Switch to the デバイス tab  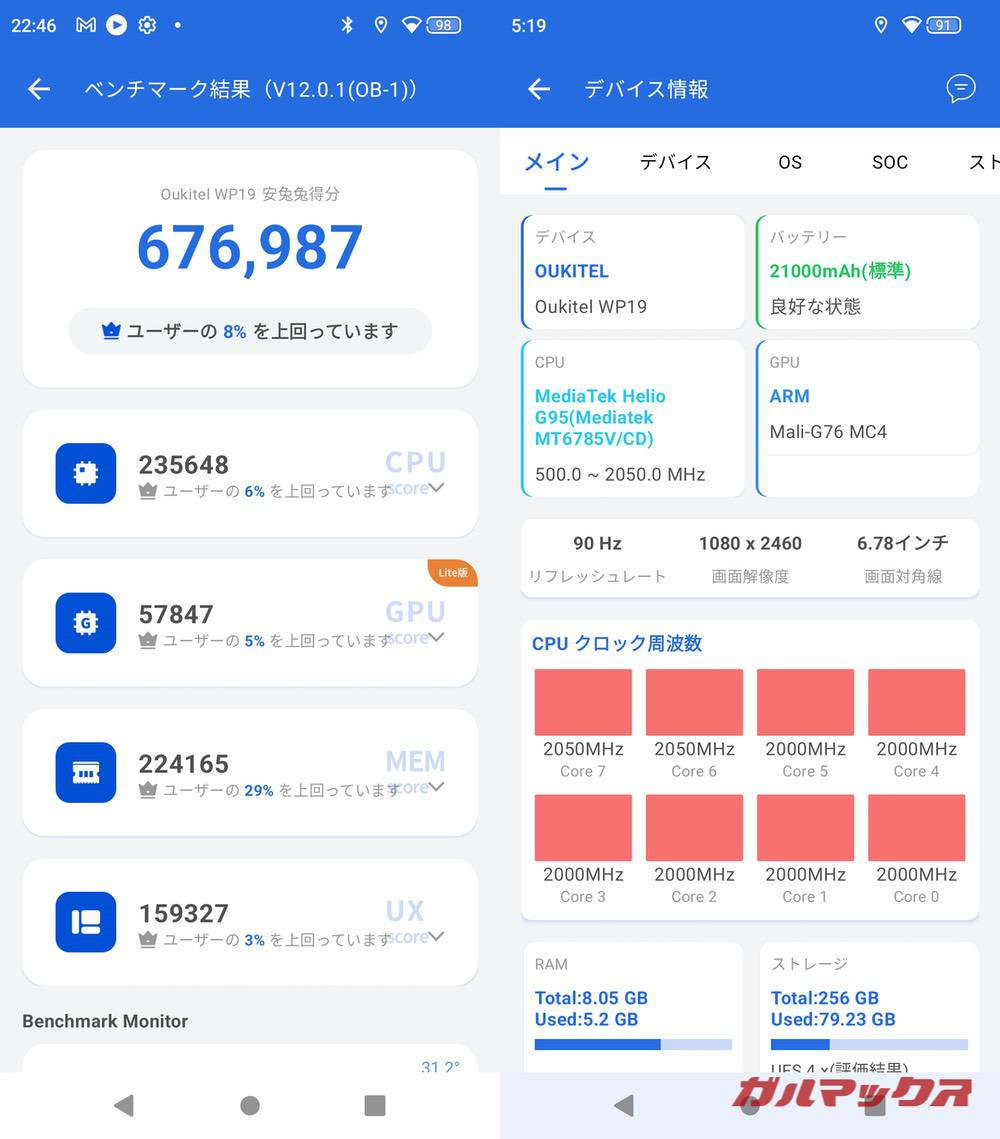[x=675, y=162]
